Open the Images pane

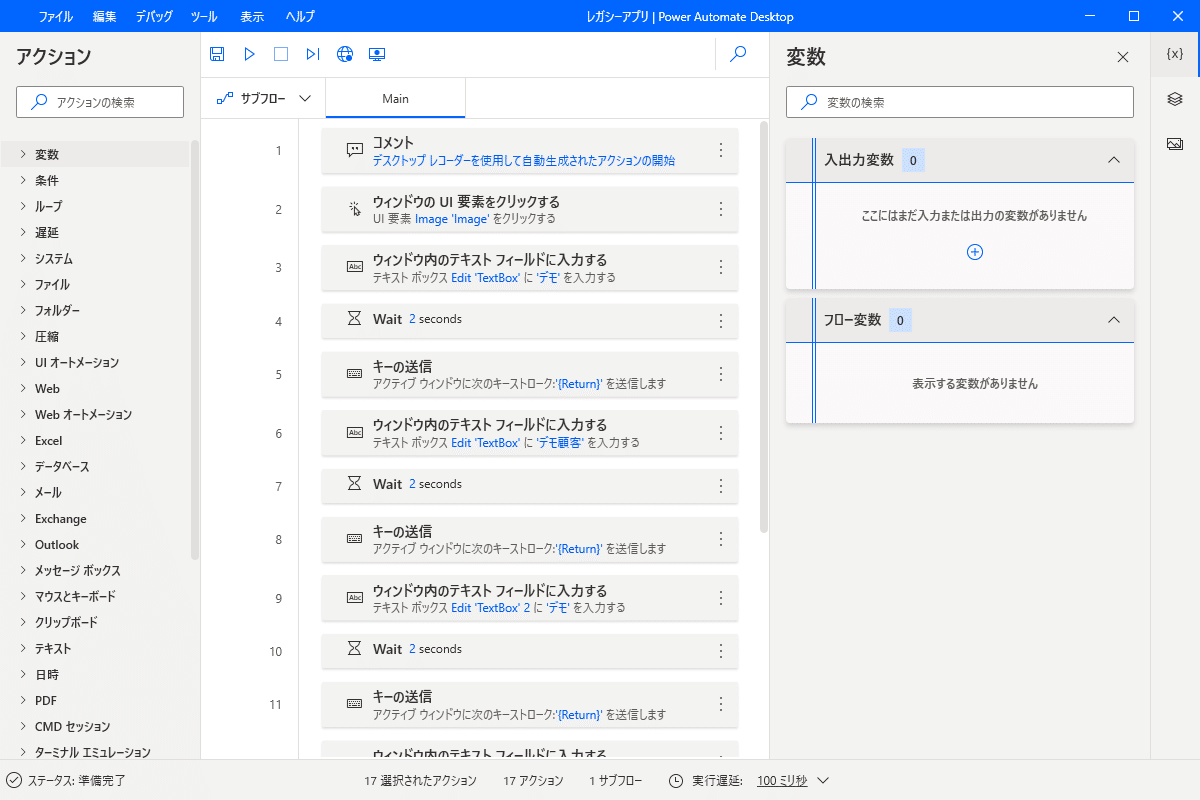point(1174,144)
